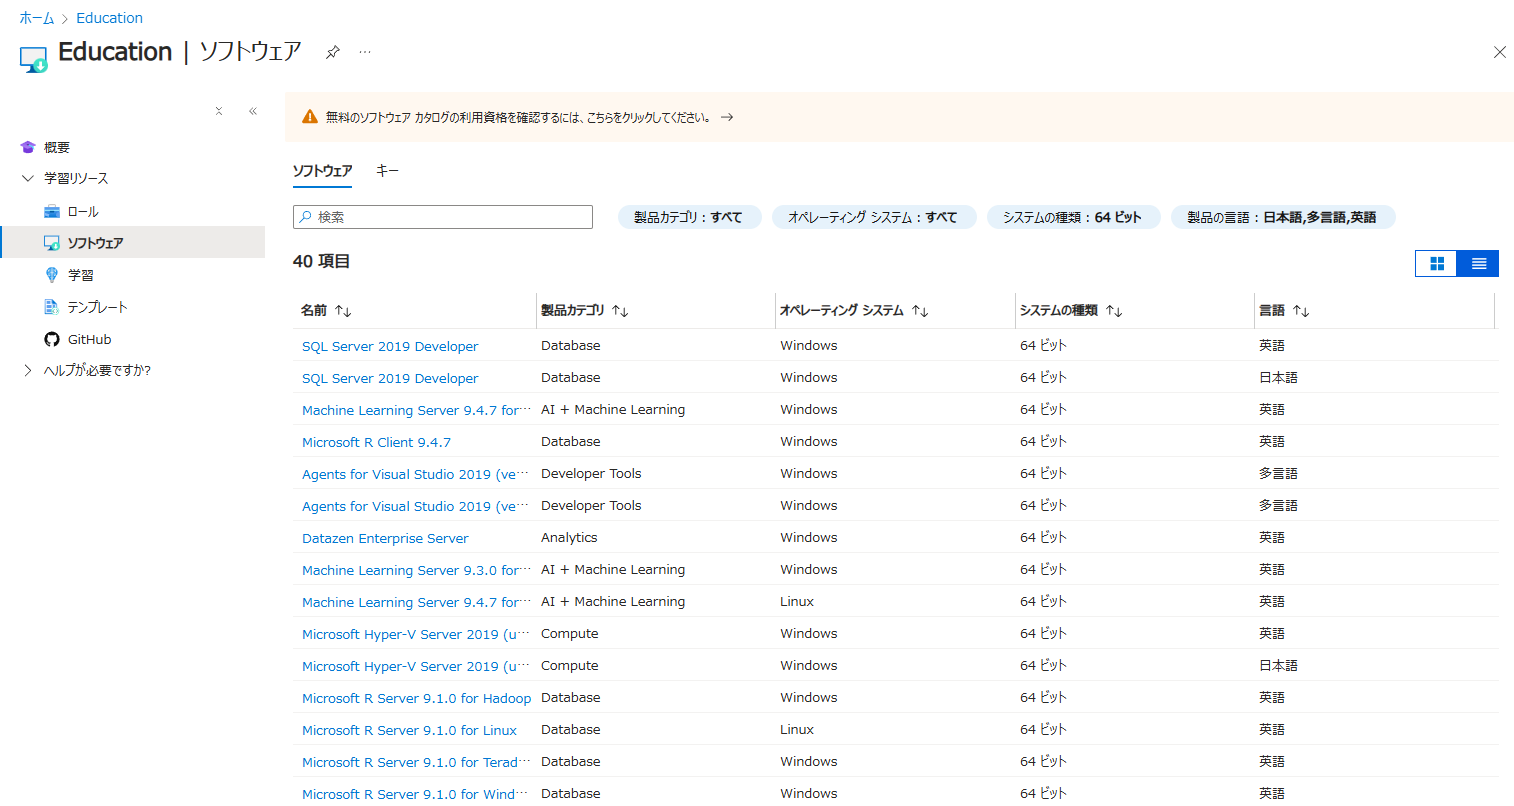Open Microsoft Hyper-V Server 2019 日本語 row

pyautogui.click(x=416, y=666)
